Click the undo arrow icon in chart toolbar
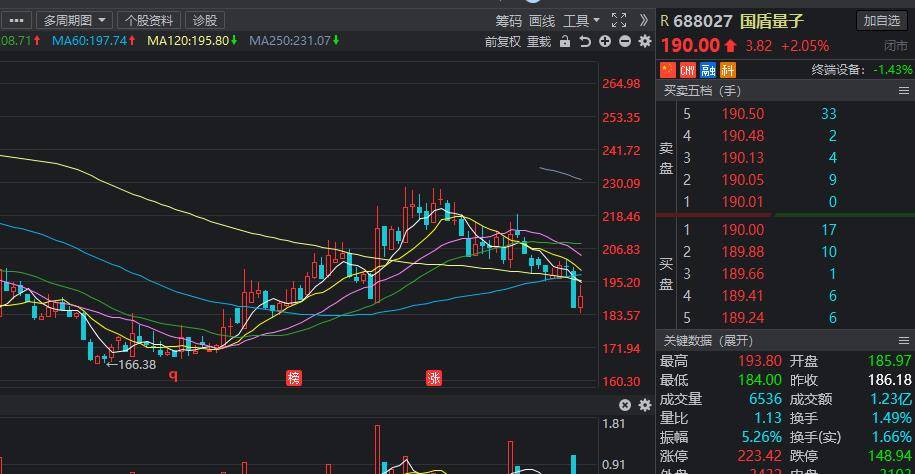915x474 pixels. (x=585, y=41)
